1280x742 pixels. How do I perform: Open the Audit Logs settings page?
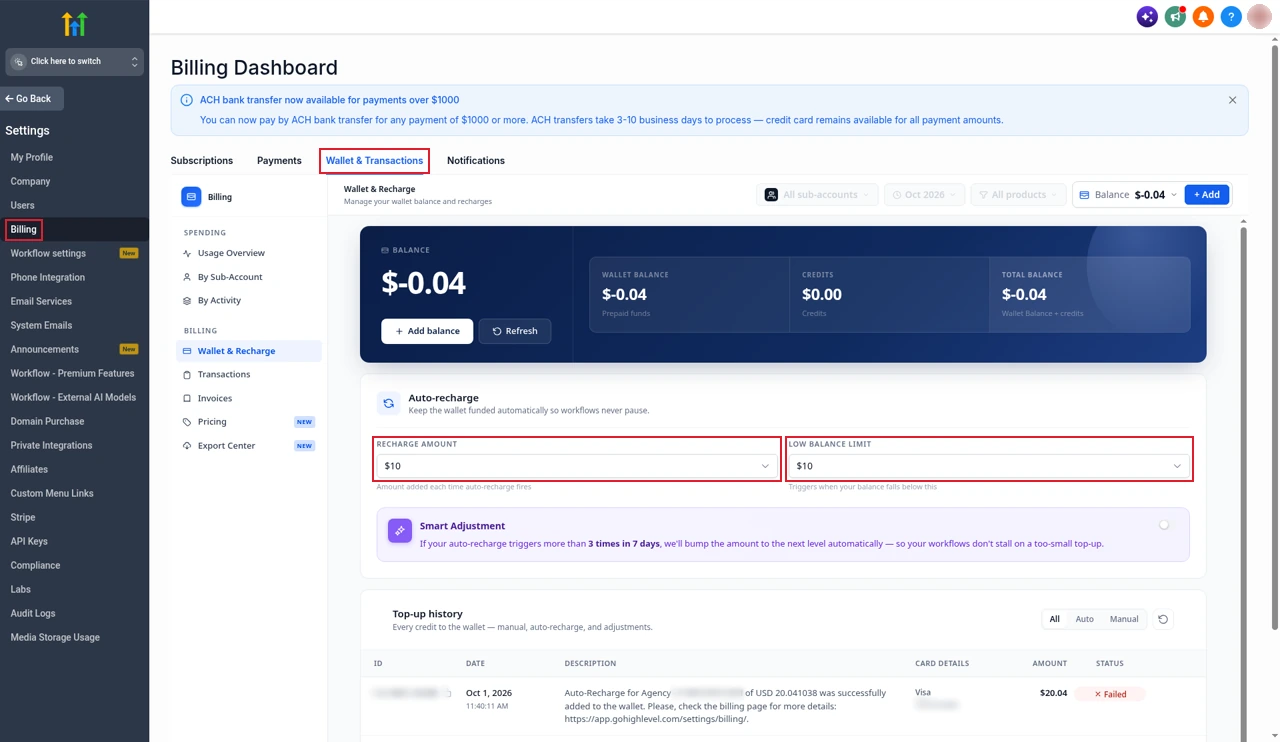33,613
